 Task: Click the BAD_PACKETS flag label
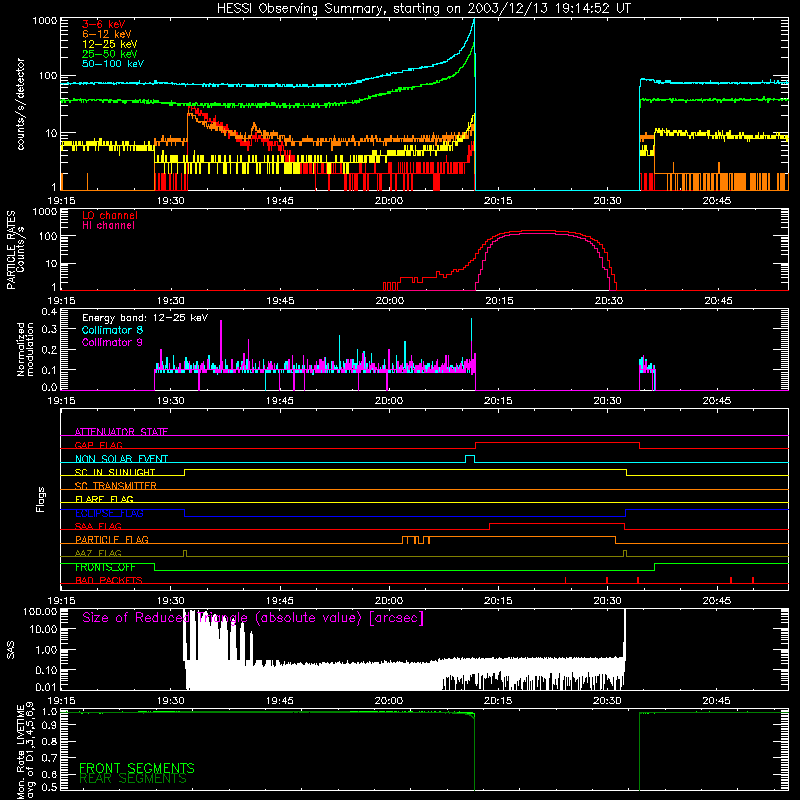(109, 580)
